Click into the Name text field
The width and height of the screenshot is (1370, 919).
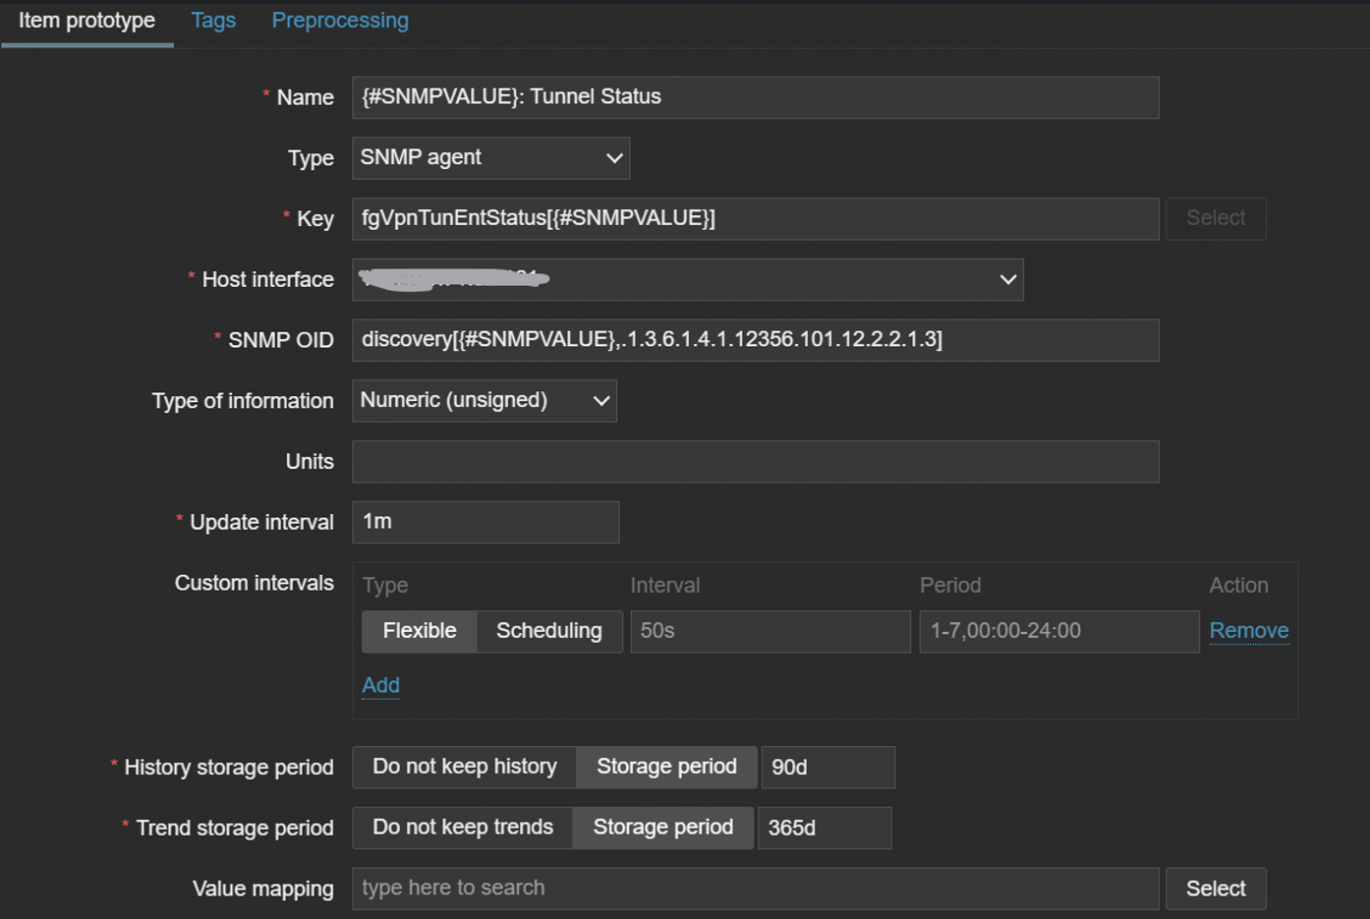(755, 97)
